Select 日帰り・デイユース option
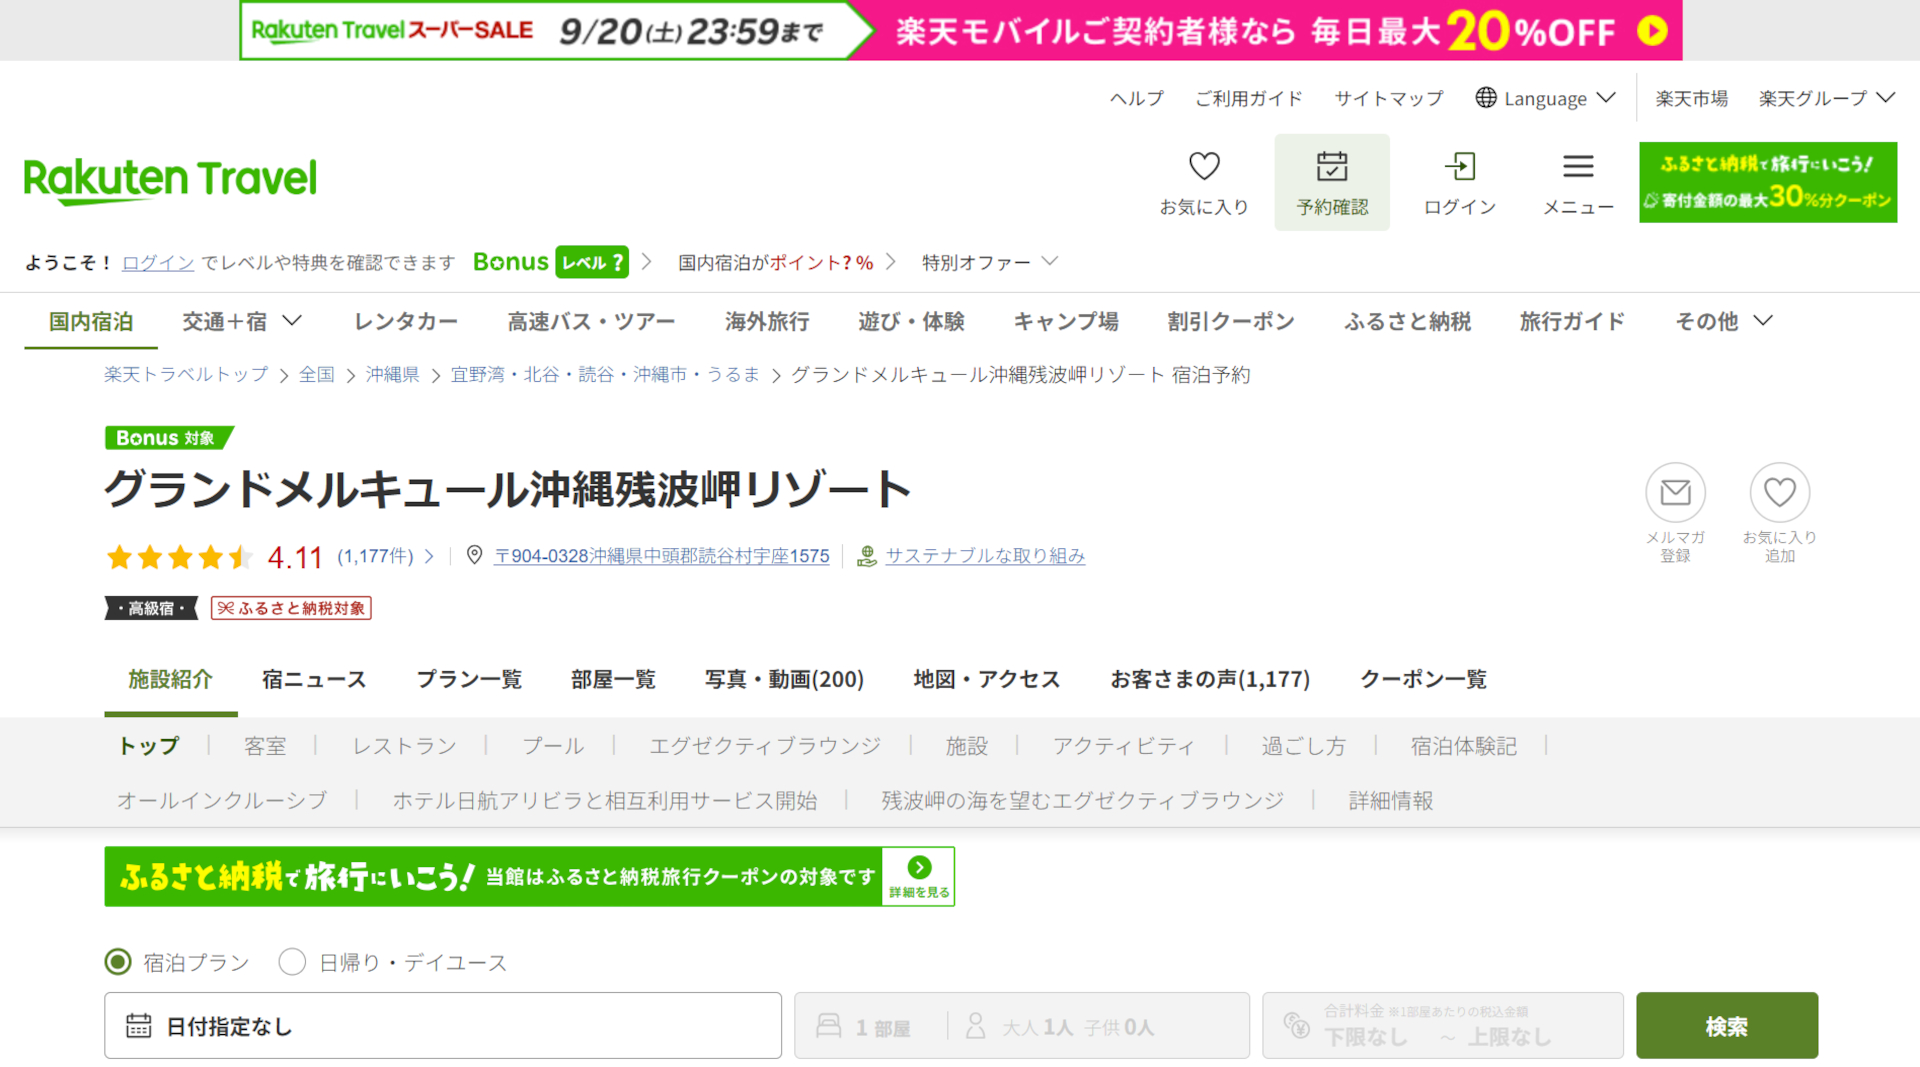1920x1067 pixels. click(292, 962)
